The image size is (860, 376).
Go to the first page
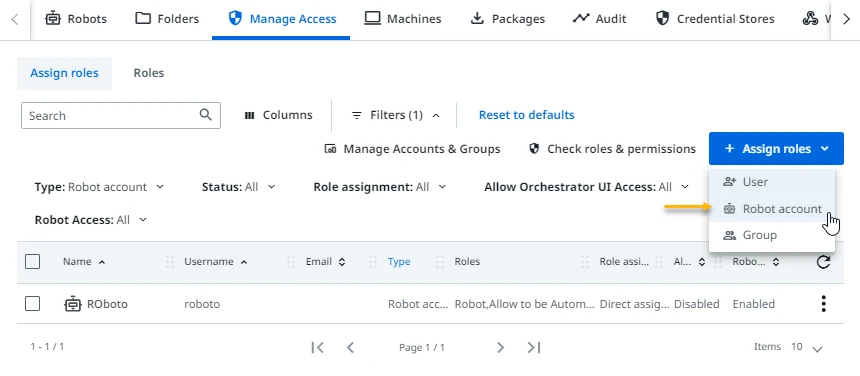coord(317,347)
